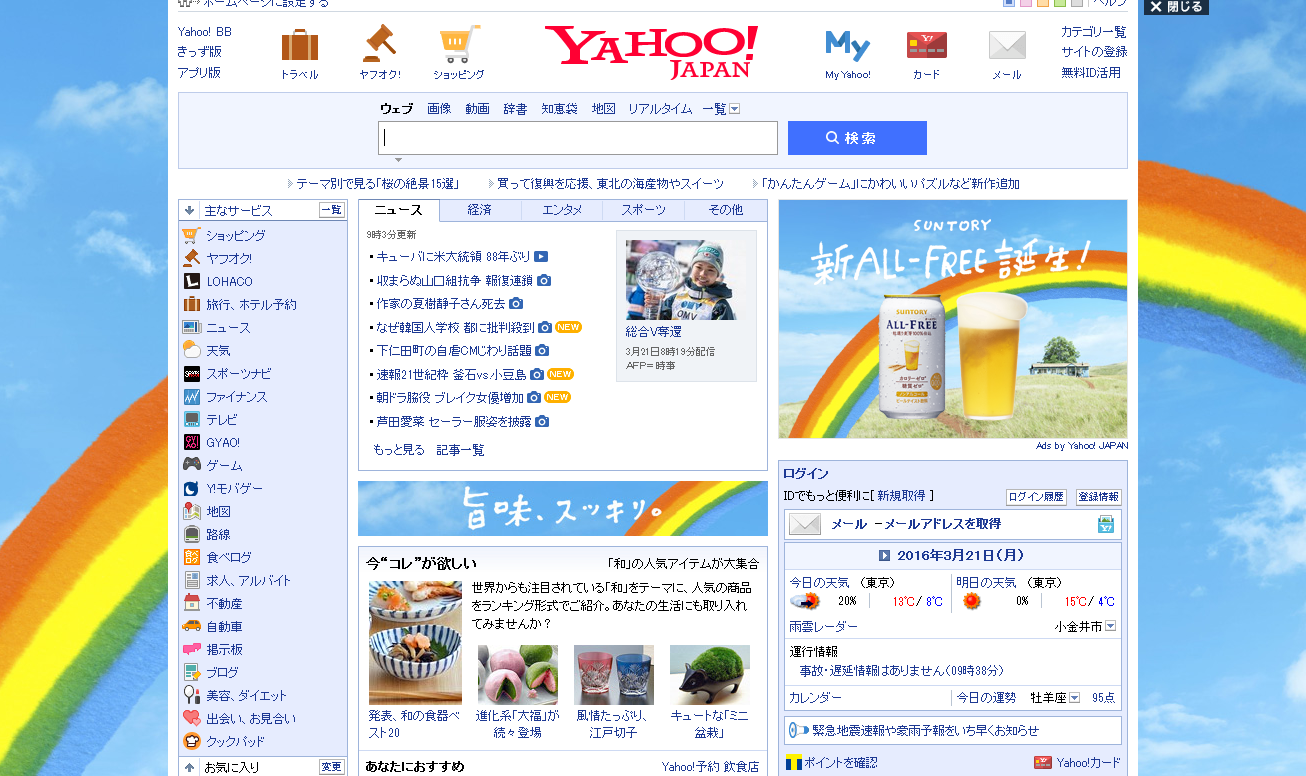Click the ログイン履歴 button
Viewport: 1306px width, 776px height.
coord(1036,497)
